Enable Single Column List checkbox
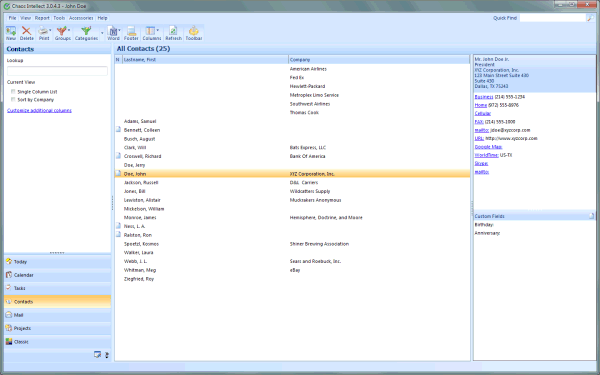 tap(13, 91)
